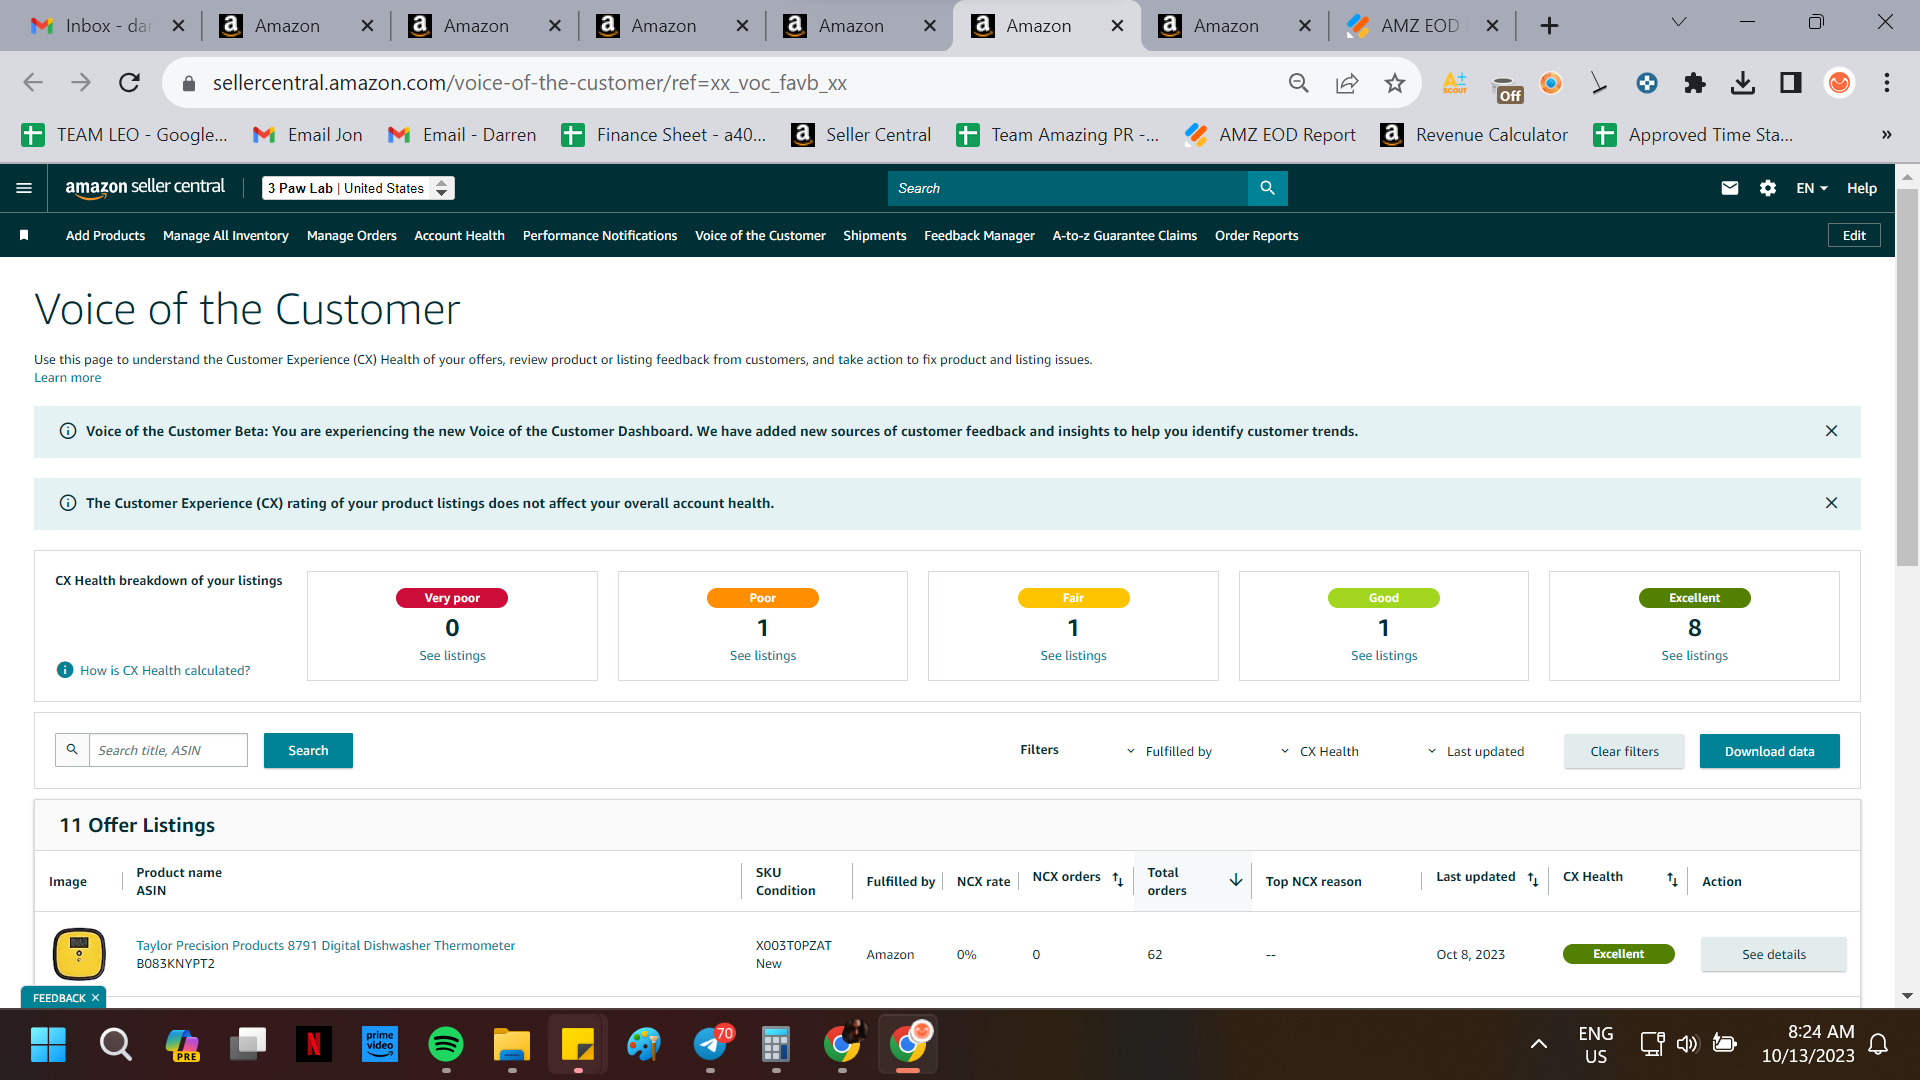See listings under Poor CX Health
Image resolution: width=1920 pixels, height=1080 pixels.
[762, 655]
